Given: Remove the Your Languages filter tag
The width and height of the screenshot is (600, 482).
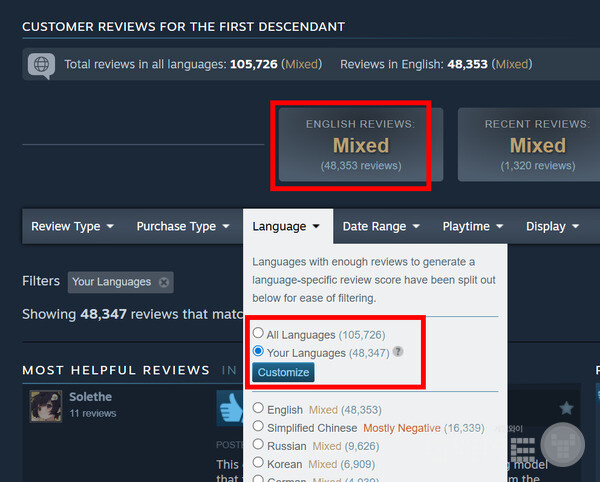Looking at the screenshot, I should pyautogui.click(x=164, y=282).
